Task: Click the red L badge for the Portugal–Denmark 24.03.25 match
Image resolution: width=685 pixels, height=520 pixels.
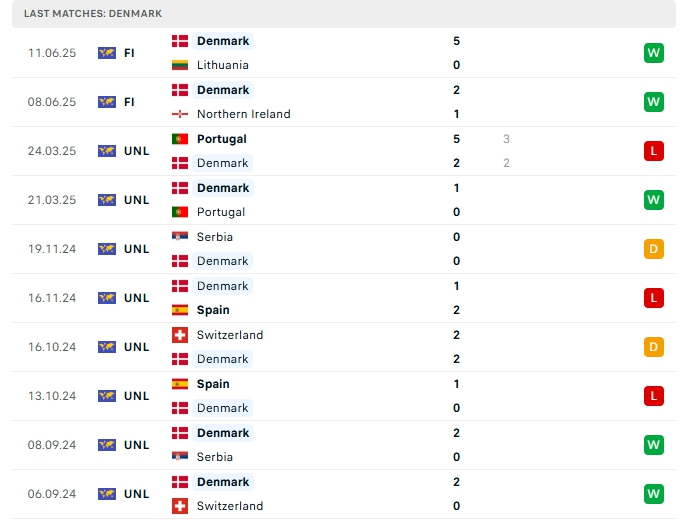Action: [x=654, y=151]
